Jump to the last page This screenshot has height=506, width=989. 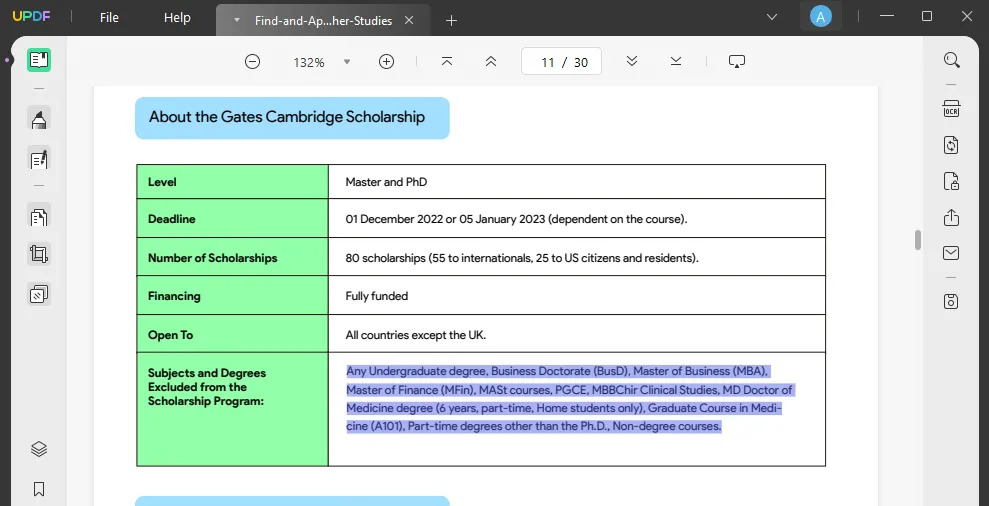tap(676, 62)
